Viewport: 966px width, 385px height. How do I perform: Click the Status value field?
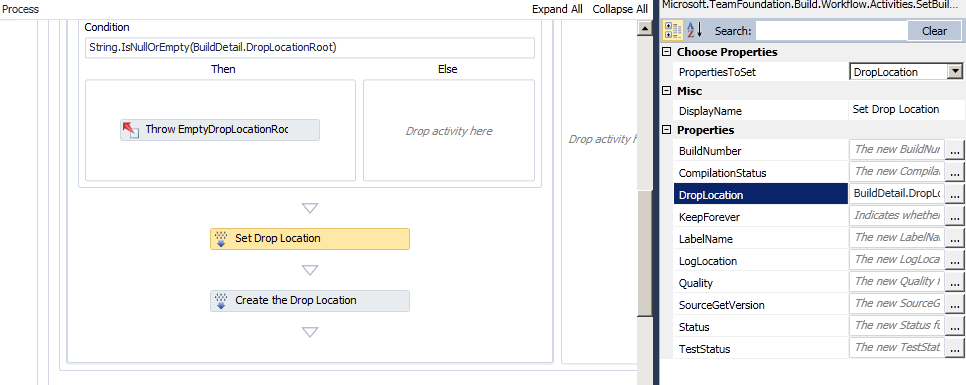click(897, 326)
